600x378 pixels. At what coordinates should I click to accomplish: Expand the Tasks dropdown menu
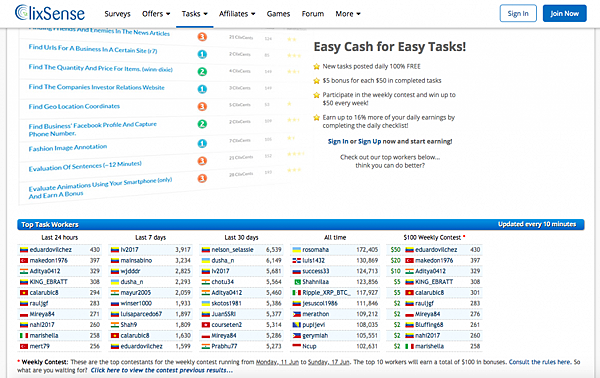(194, 14)
